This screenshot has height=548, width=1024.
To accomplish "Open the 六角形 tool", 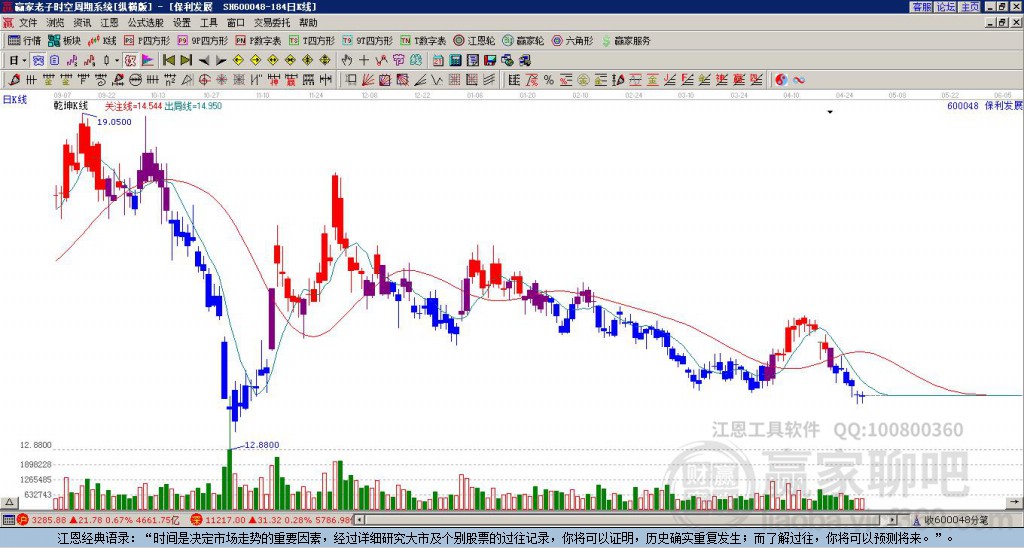I will tap(572, 40).
